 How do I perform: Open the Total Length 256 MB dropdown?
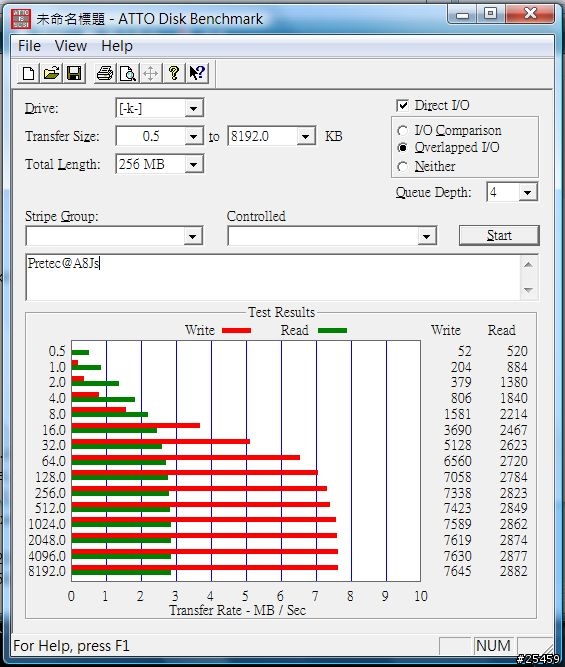pos(193,164)
